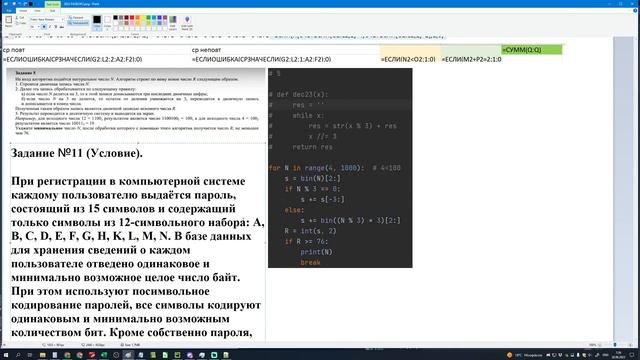640x360 pixels.
Task: Toggle strikethrough text formatting
Action: (62, 27)
